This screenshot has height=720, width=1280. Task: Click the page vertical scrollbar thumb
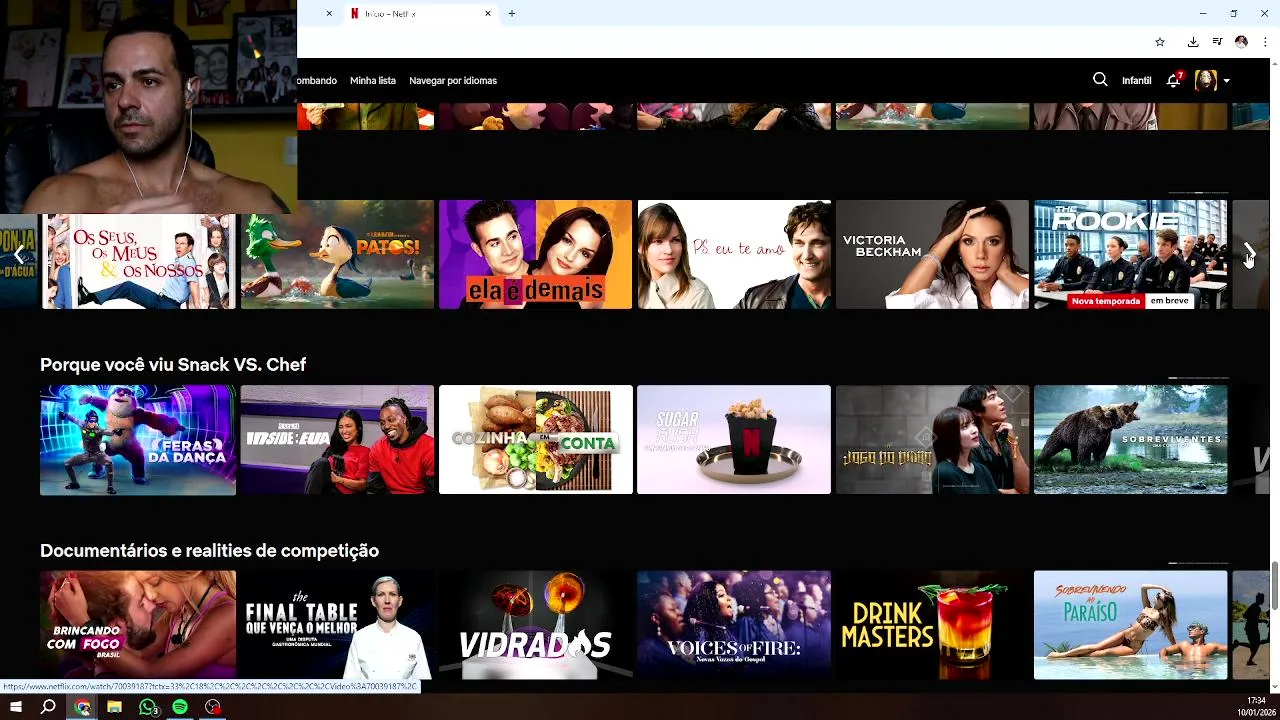point(1275,584)
